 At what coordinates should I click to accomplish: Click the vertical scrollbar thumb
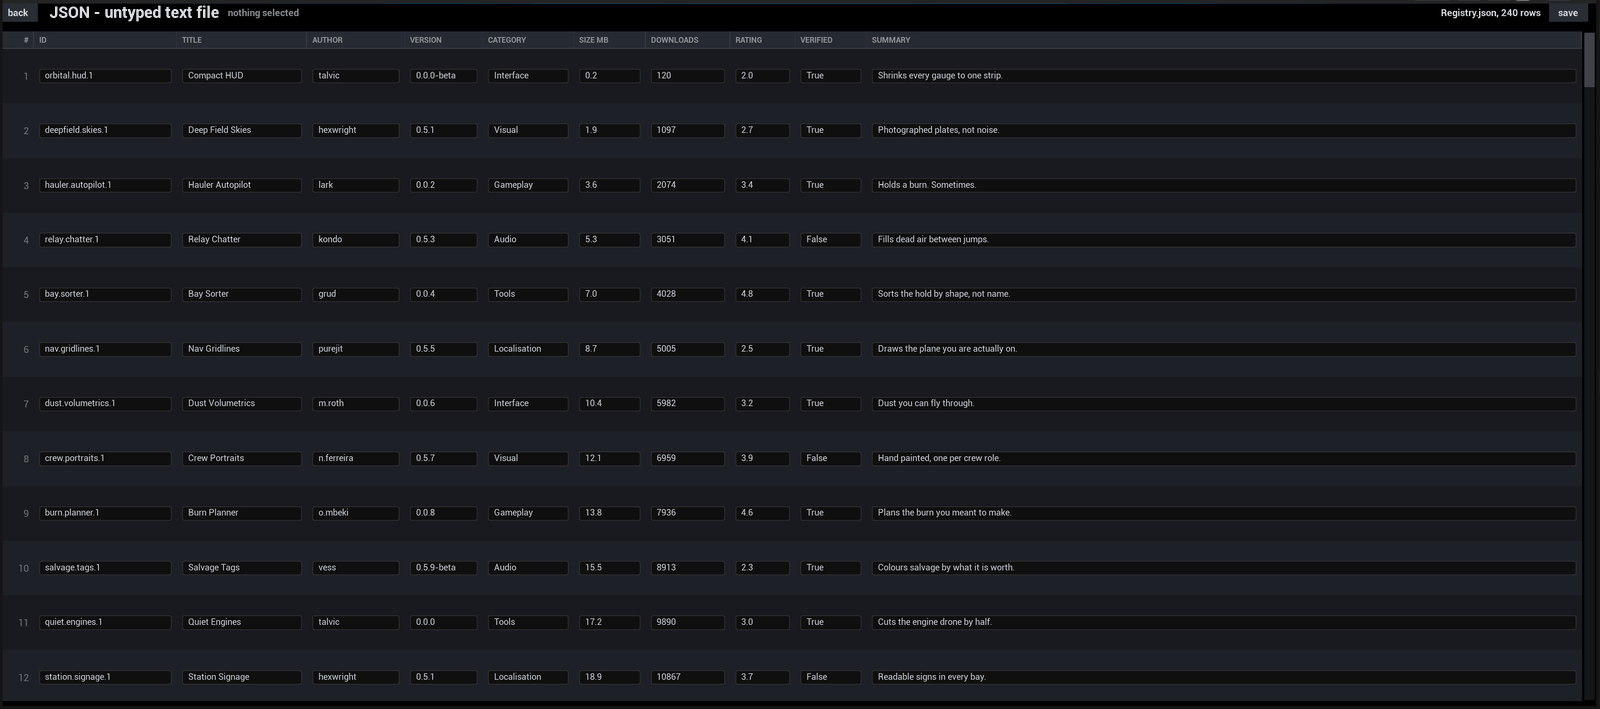pos(1590,60)
